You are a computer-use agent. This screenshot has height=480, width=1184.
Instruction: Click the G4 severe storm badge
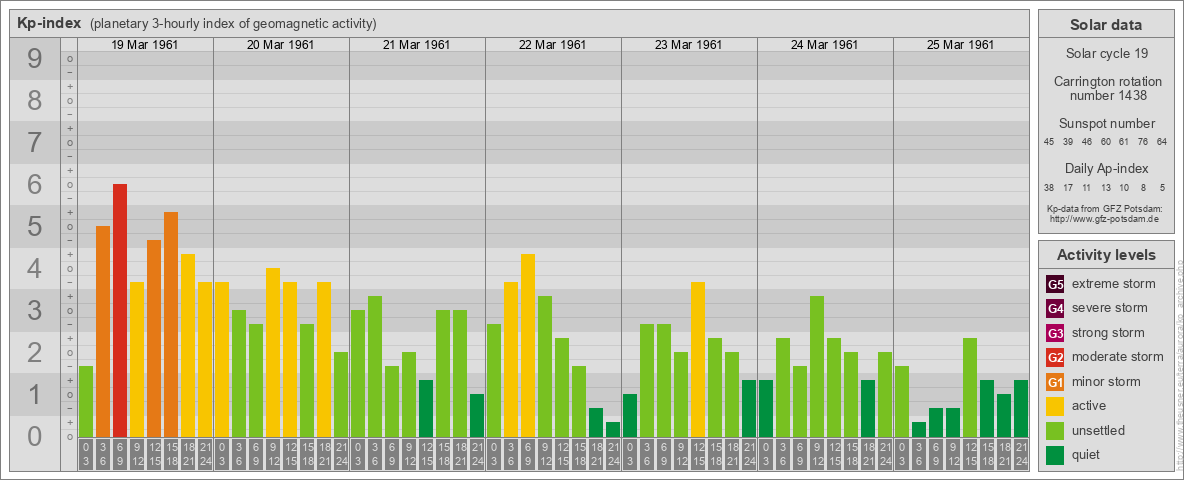(1055, 309)
